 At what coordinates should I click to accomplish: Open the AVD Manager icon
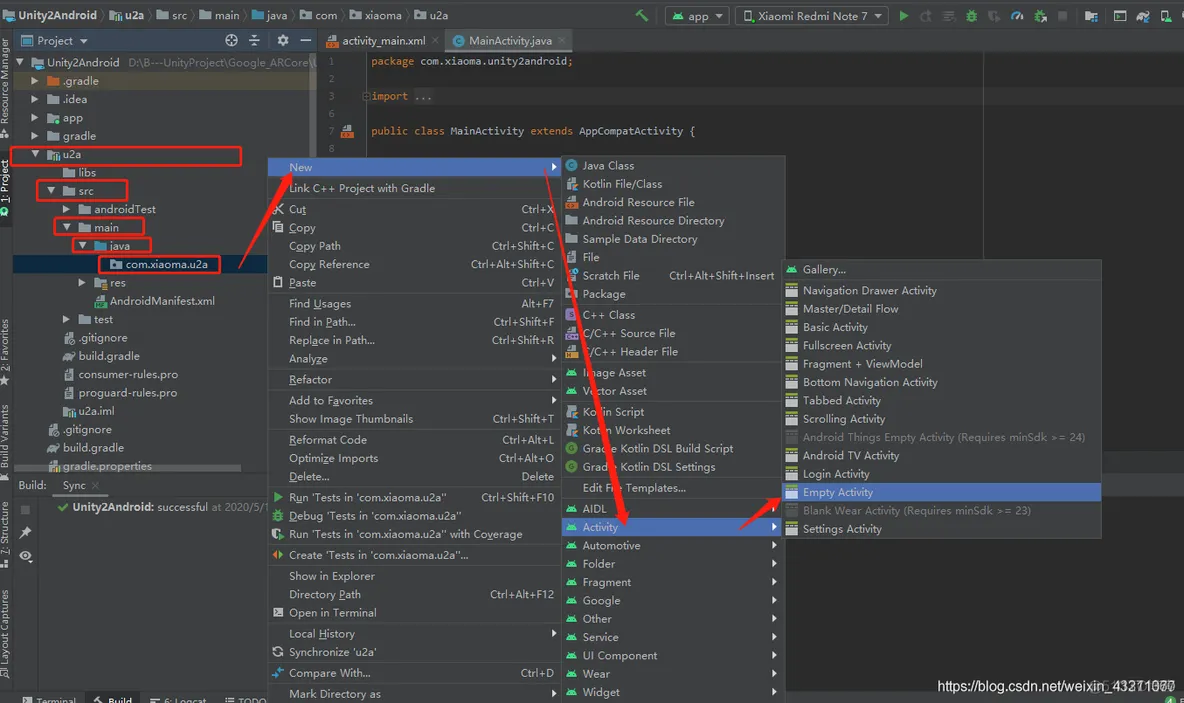(x=1166, y=16)
